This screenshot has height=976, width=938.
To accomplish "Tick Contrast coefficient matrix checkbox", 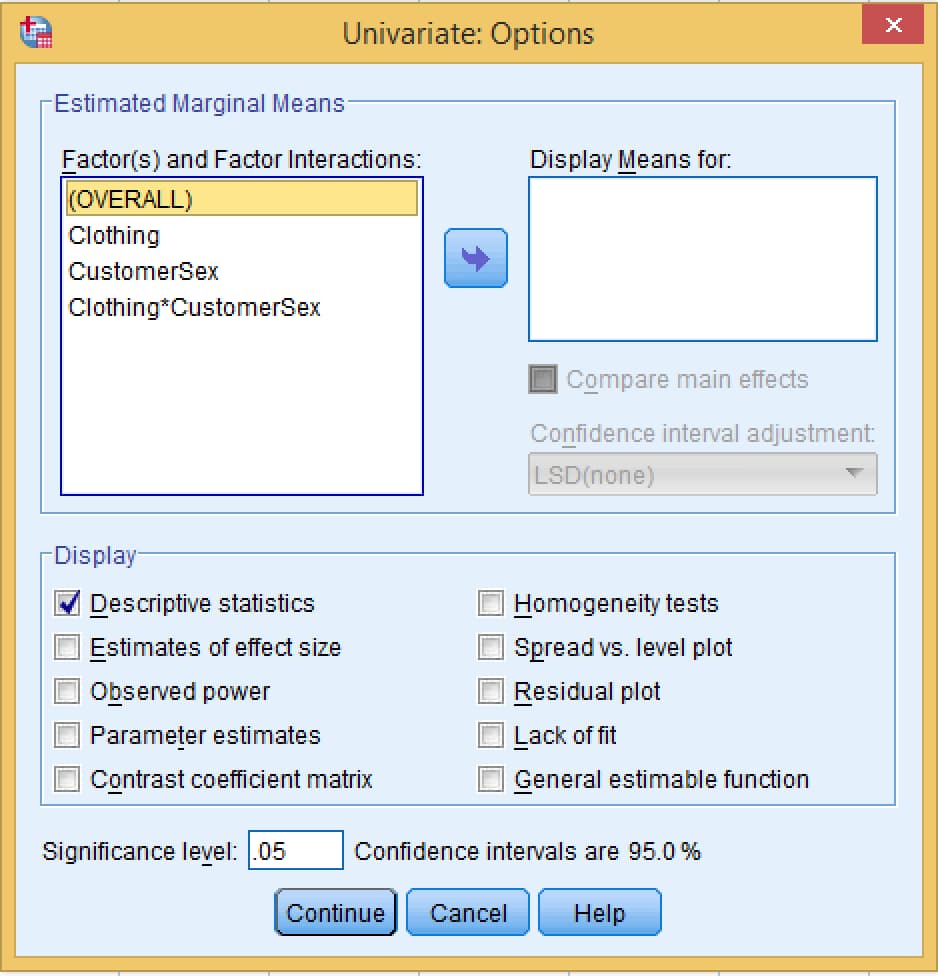I will pos(67,779).
